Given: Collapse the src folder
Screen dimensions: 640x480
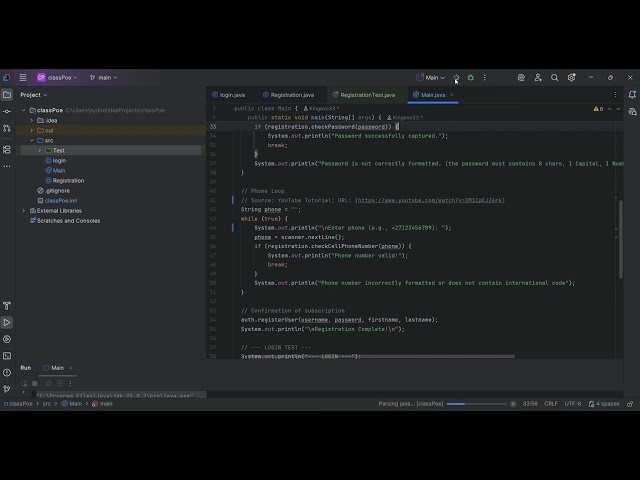Looking at the screenshot, I should (31, 140).
